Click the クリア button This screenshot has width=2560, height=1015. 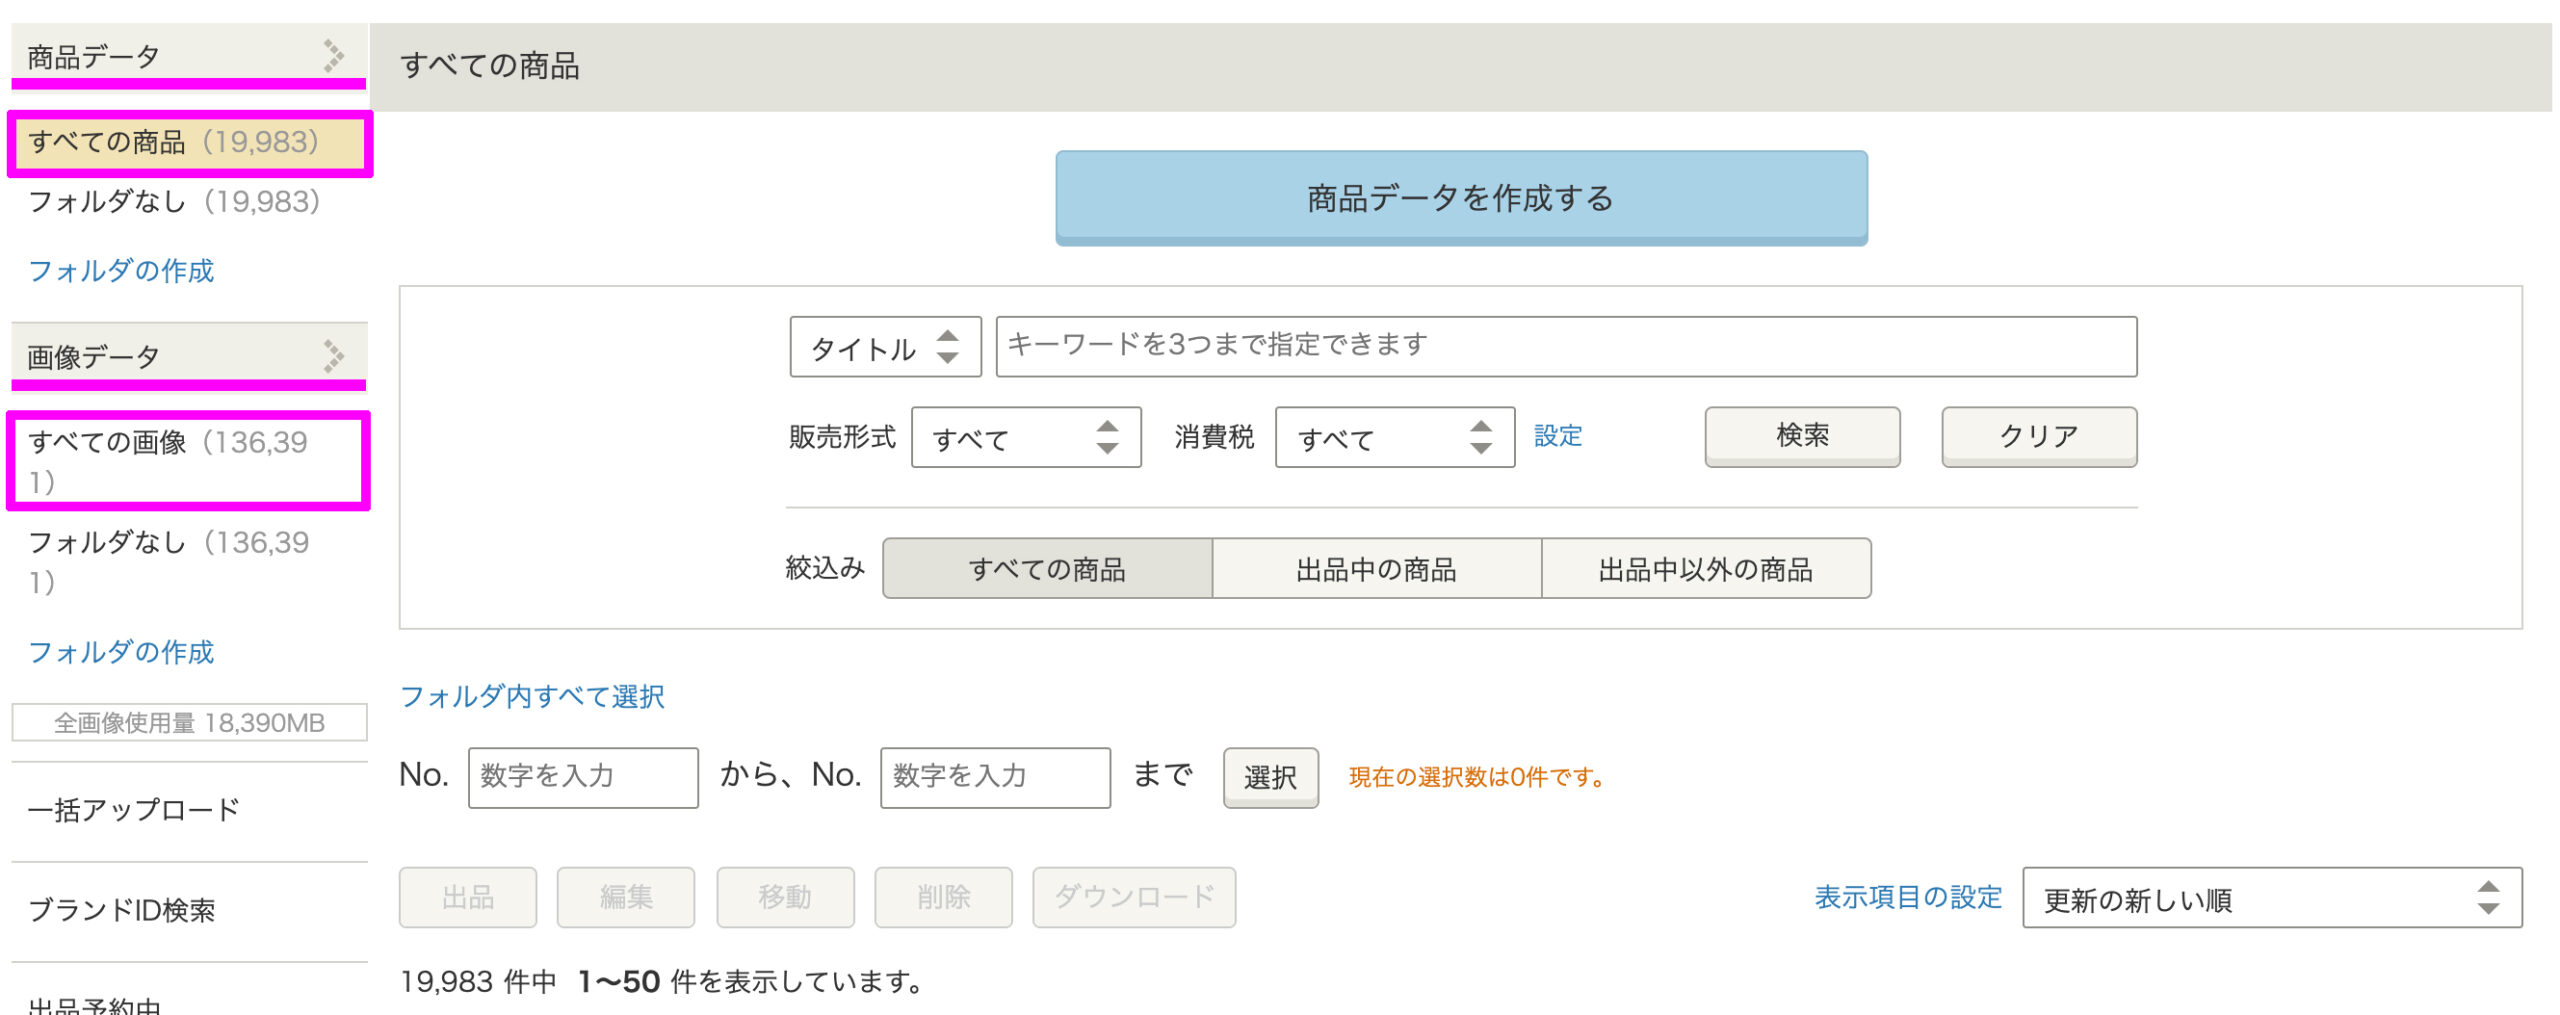pyautogui.click(x=2039, y=435)
